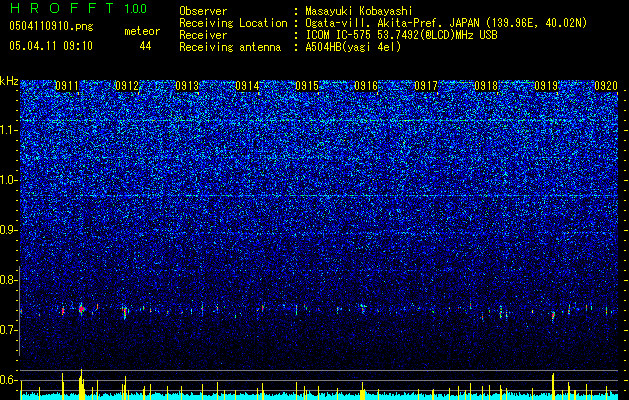Viewport: 629px width, 400px height.
Task: Select the filename 0504110910.png
Action: (51, 26)
